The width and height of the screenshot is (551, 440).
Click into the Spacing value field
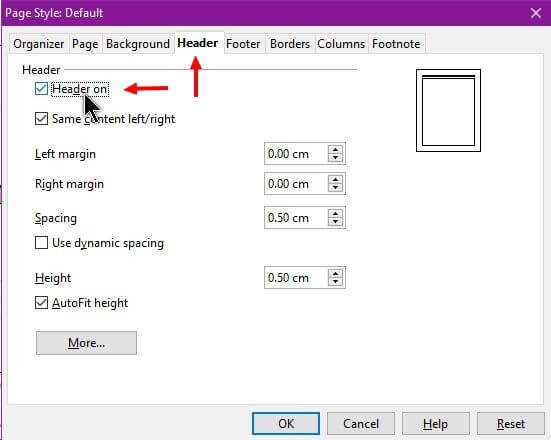(x=296, y=218)
